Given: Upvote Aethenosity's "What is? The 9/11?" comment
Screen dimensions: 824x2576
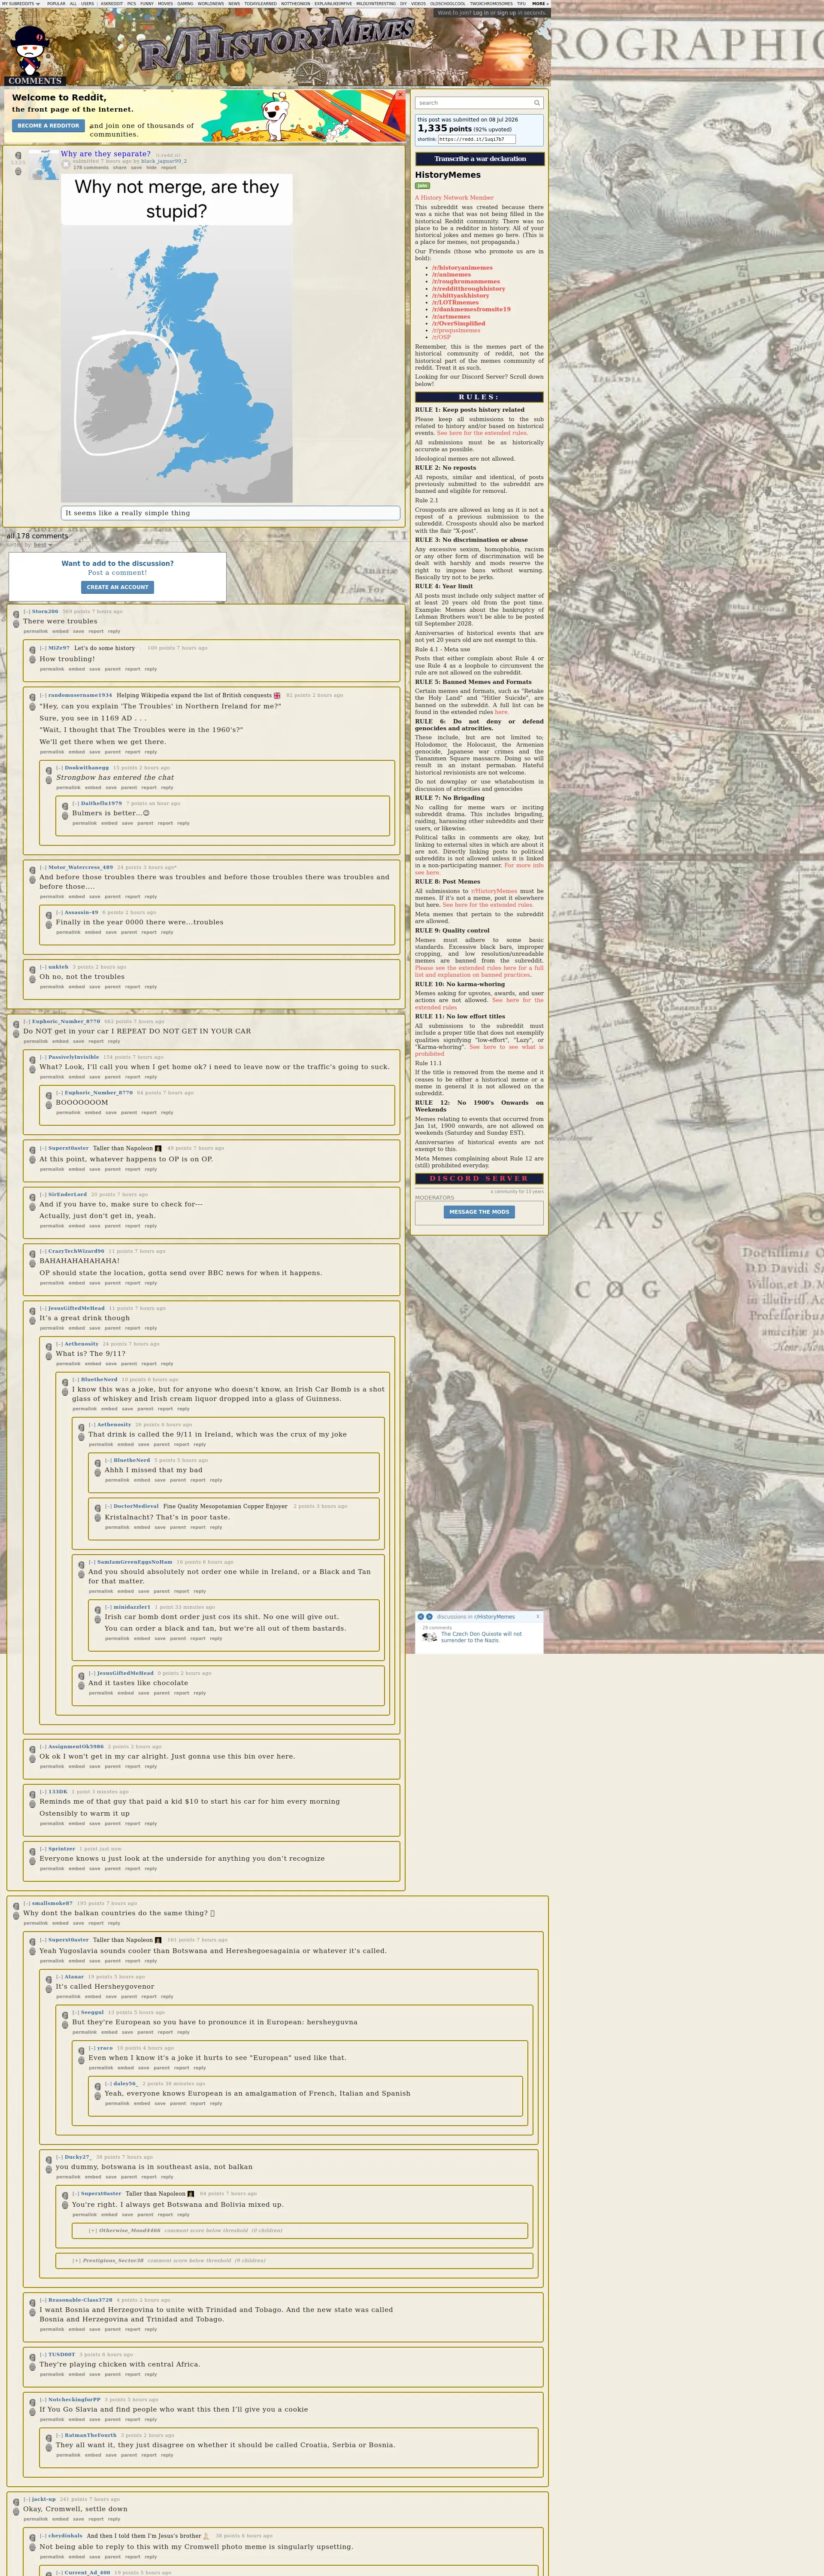Looking at the screenshot, I should [49, 1346].
